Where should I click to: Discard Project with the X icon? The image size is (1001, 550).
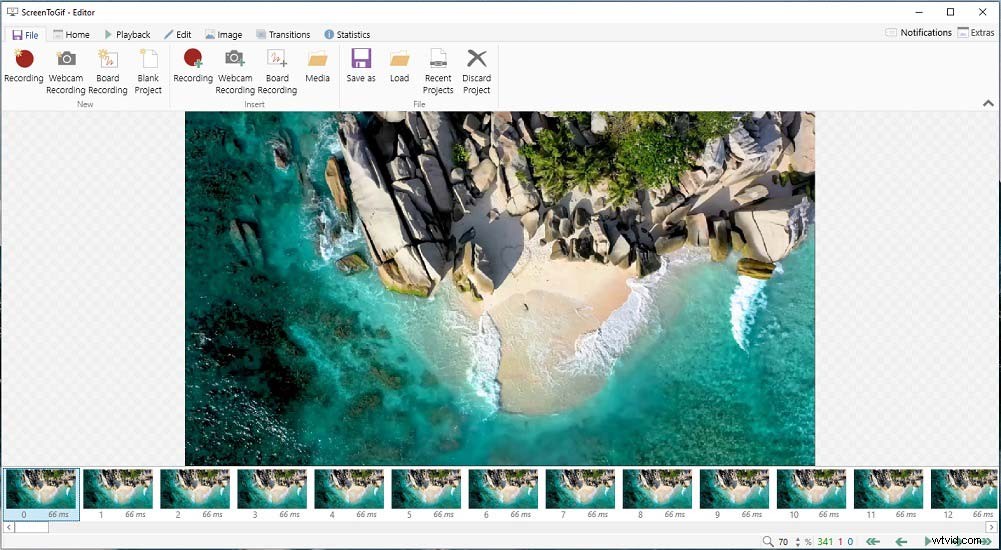(x=477, y=71)
